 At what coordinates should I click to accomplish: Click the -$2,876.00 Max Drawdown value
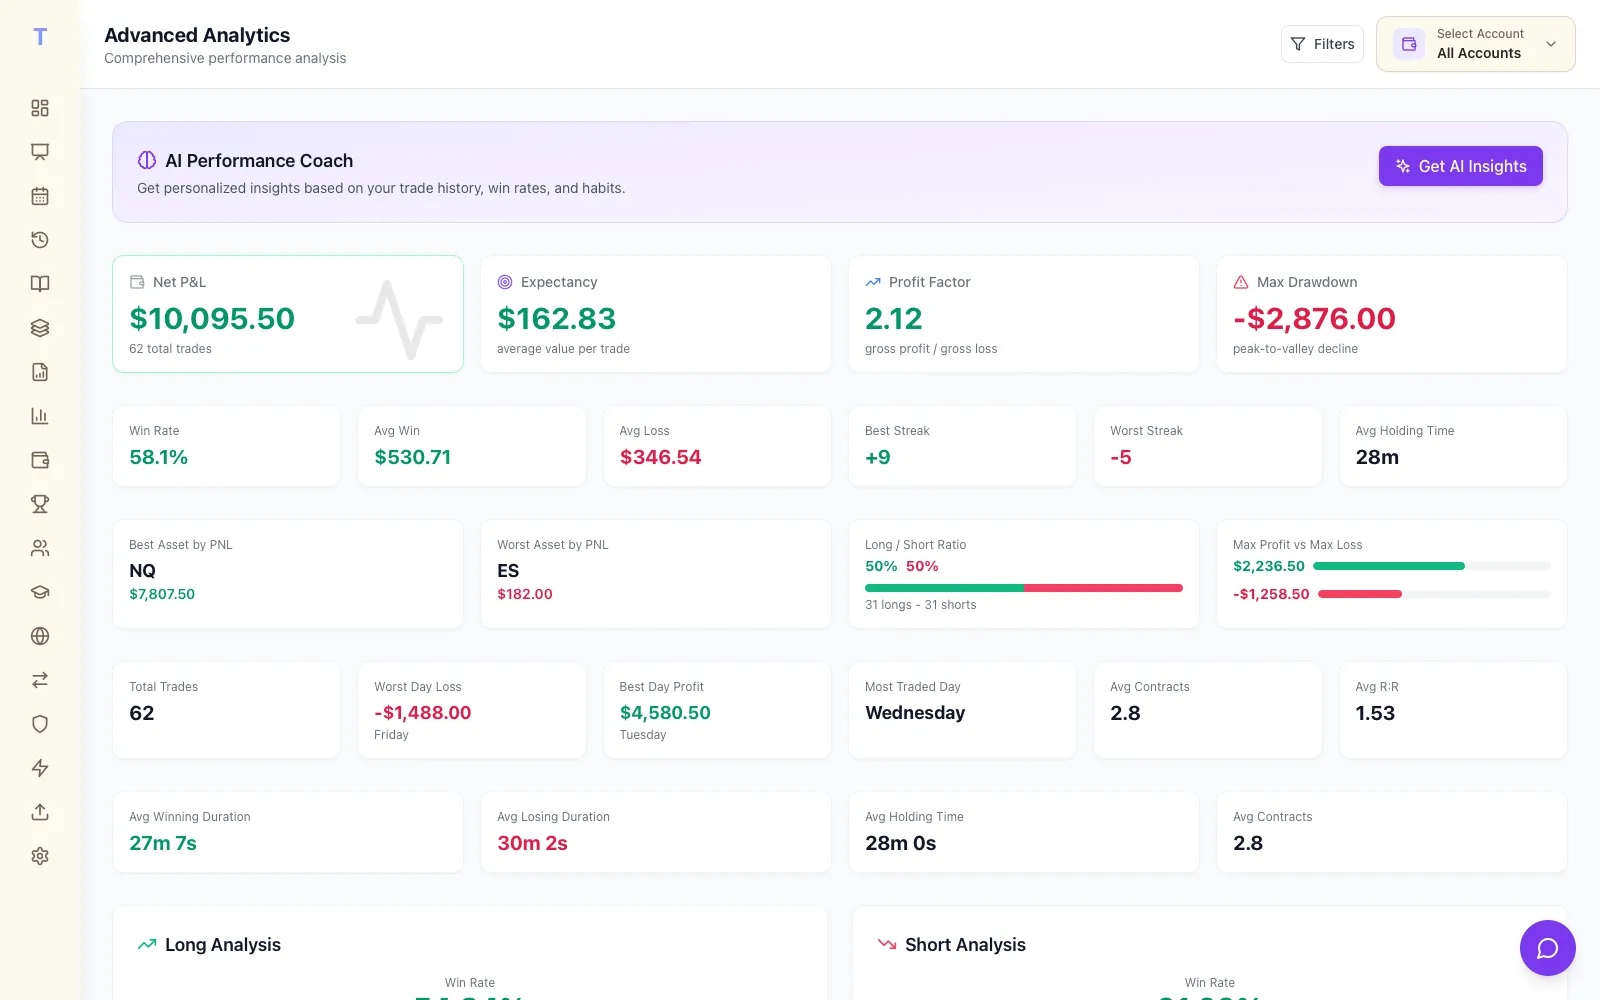[x=1314, y=318]
